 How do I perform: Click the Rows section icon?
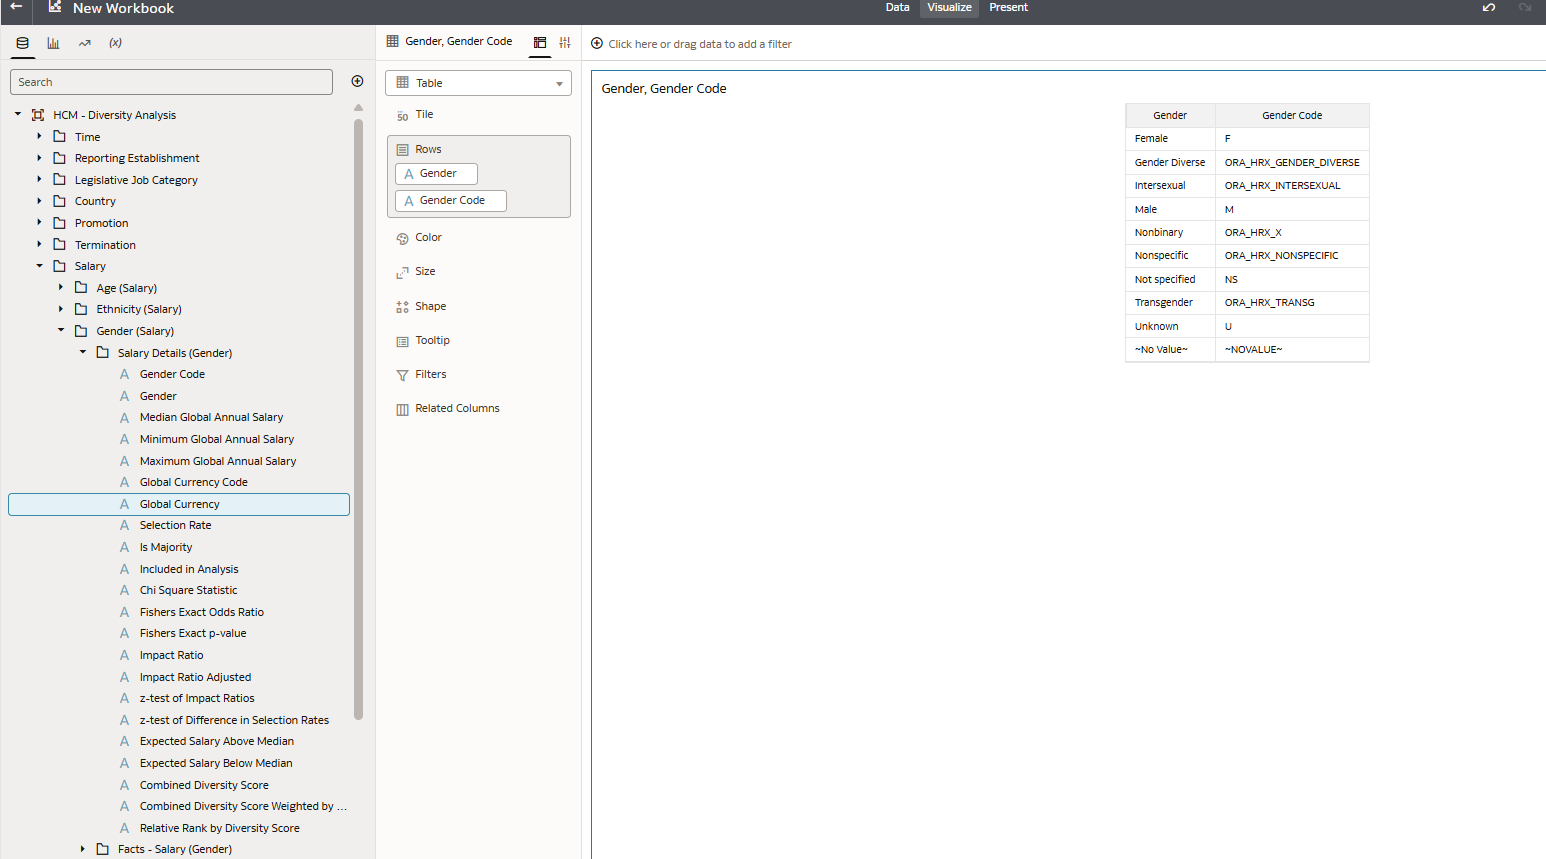402,149
